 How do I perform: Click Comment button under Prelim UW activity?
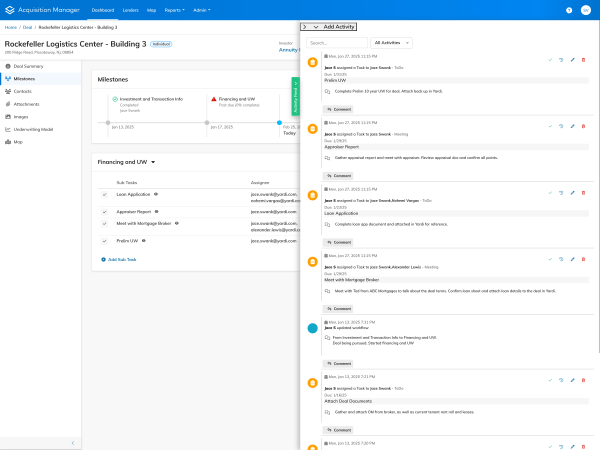click(x=341, y=106)
